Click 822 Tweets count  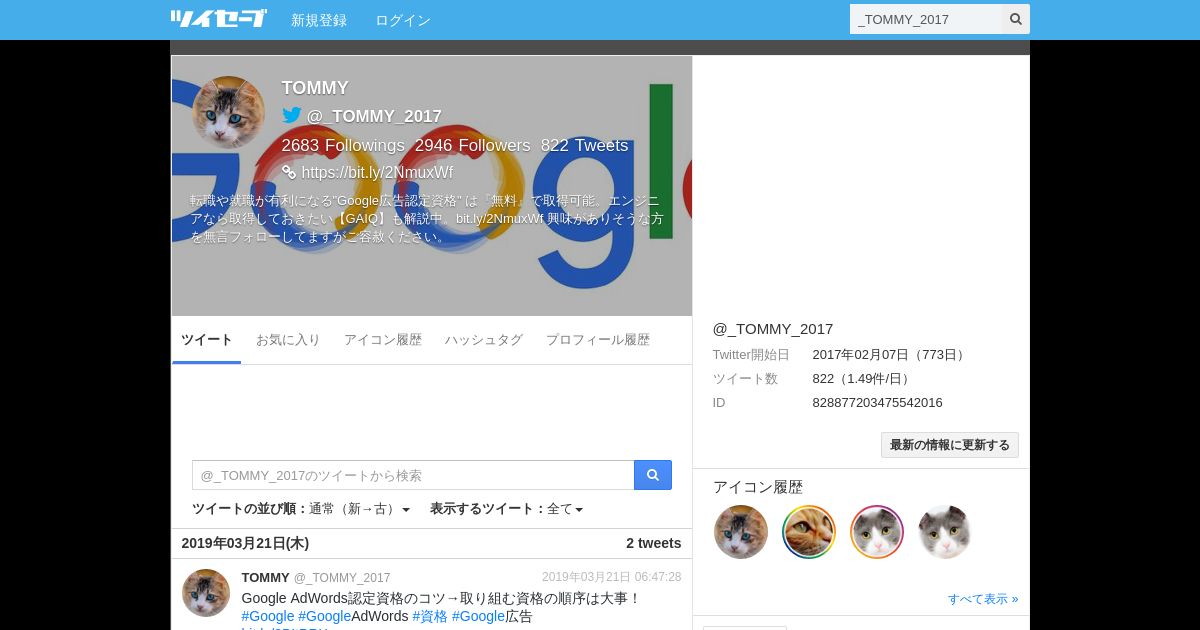(x=584, y=145)
